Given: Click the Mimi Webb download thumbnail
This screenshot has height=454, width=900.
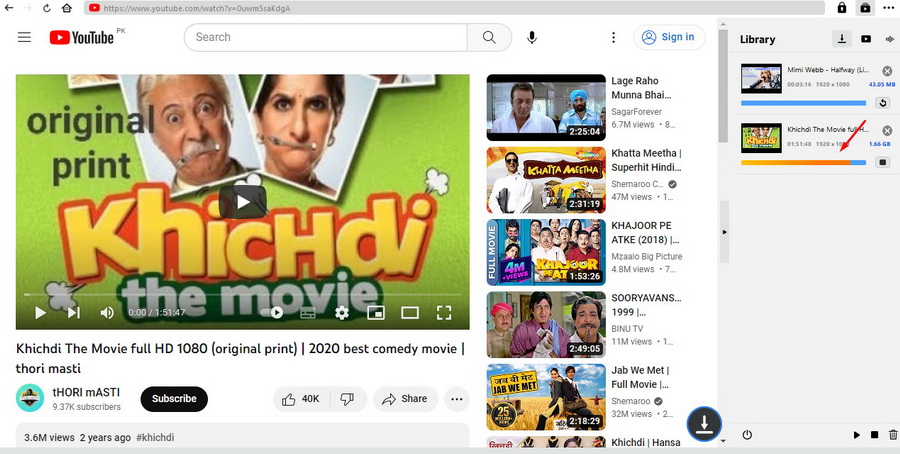Looking at the screenshot, I should coord(761,78).
